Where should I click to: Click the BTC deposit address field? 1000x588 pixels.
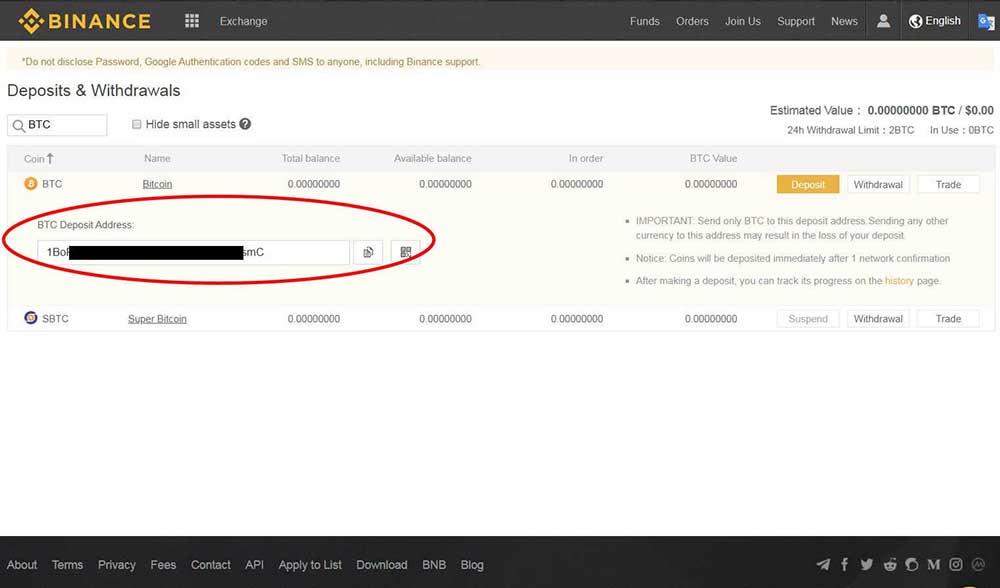(x=193, y=252)
